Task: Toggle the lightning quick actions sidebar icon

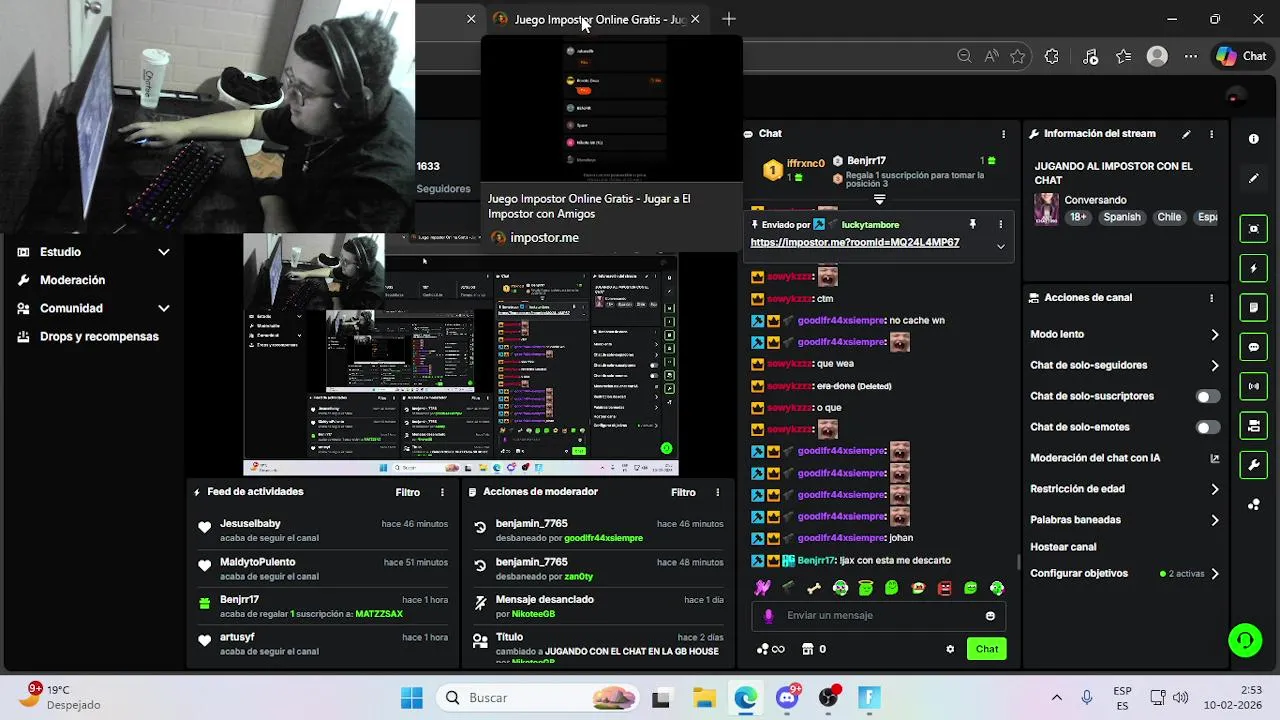Action: 1254,269
